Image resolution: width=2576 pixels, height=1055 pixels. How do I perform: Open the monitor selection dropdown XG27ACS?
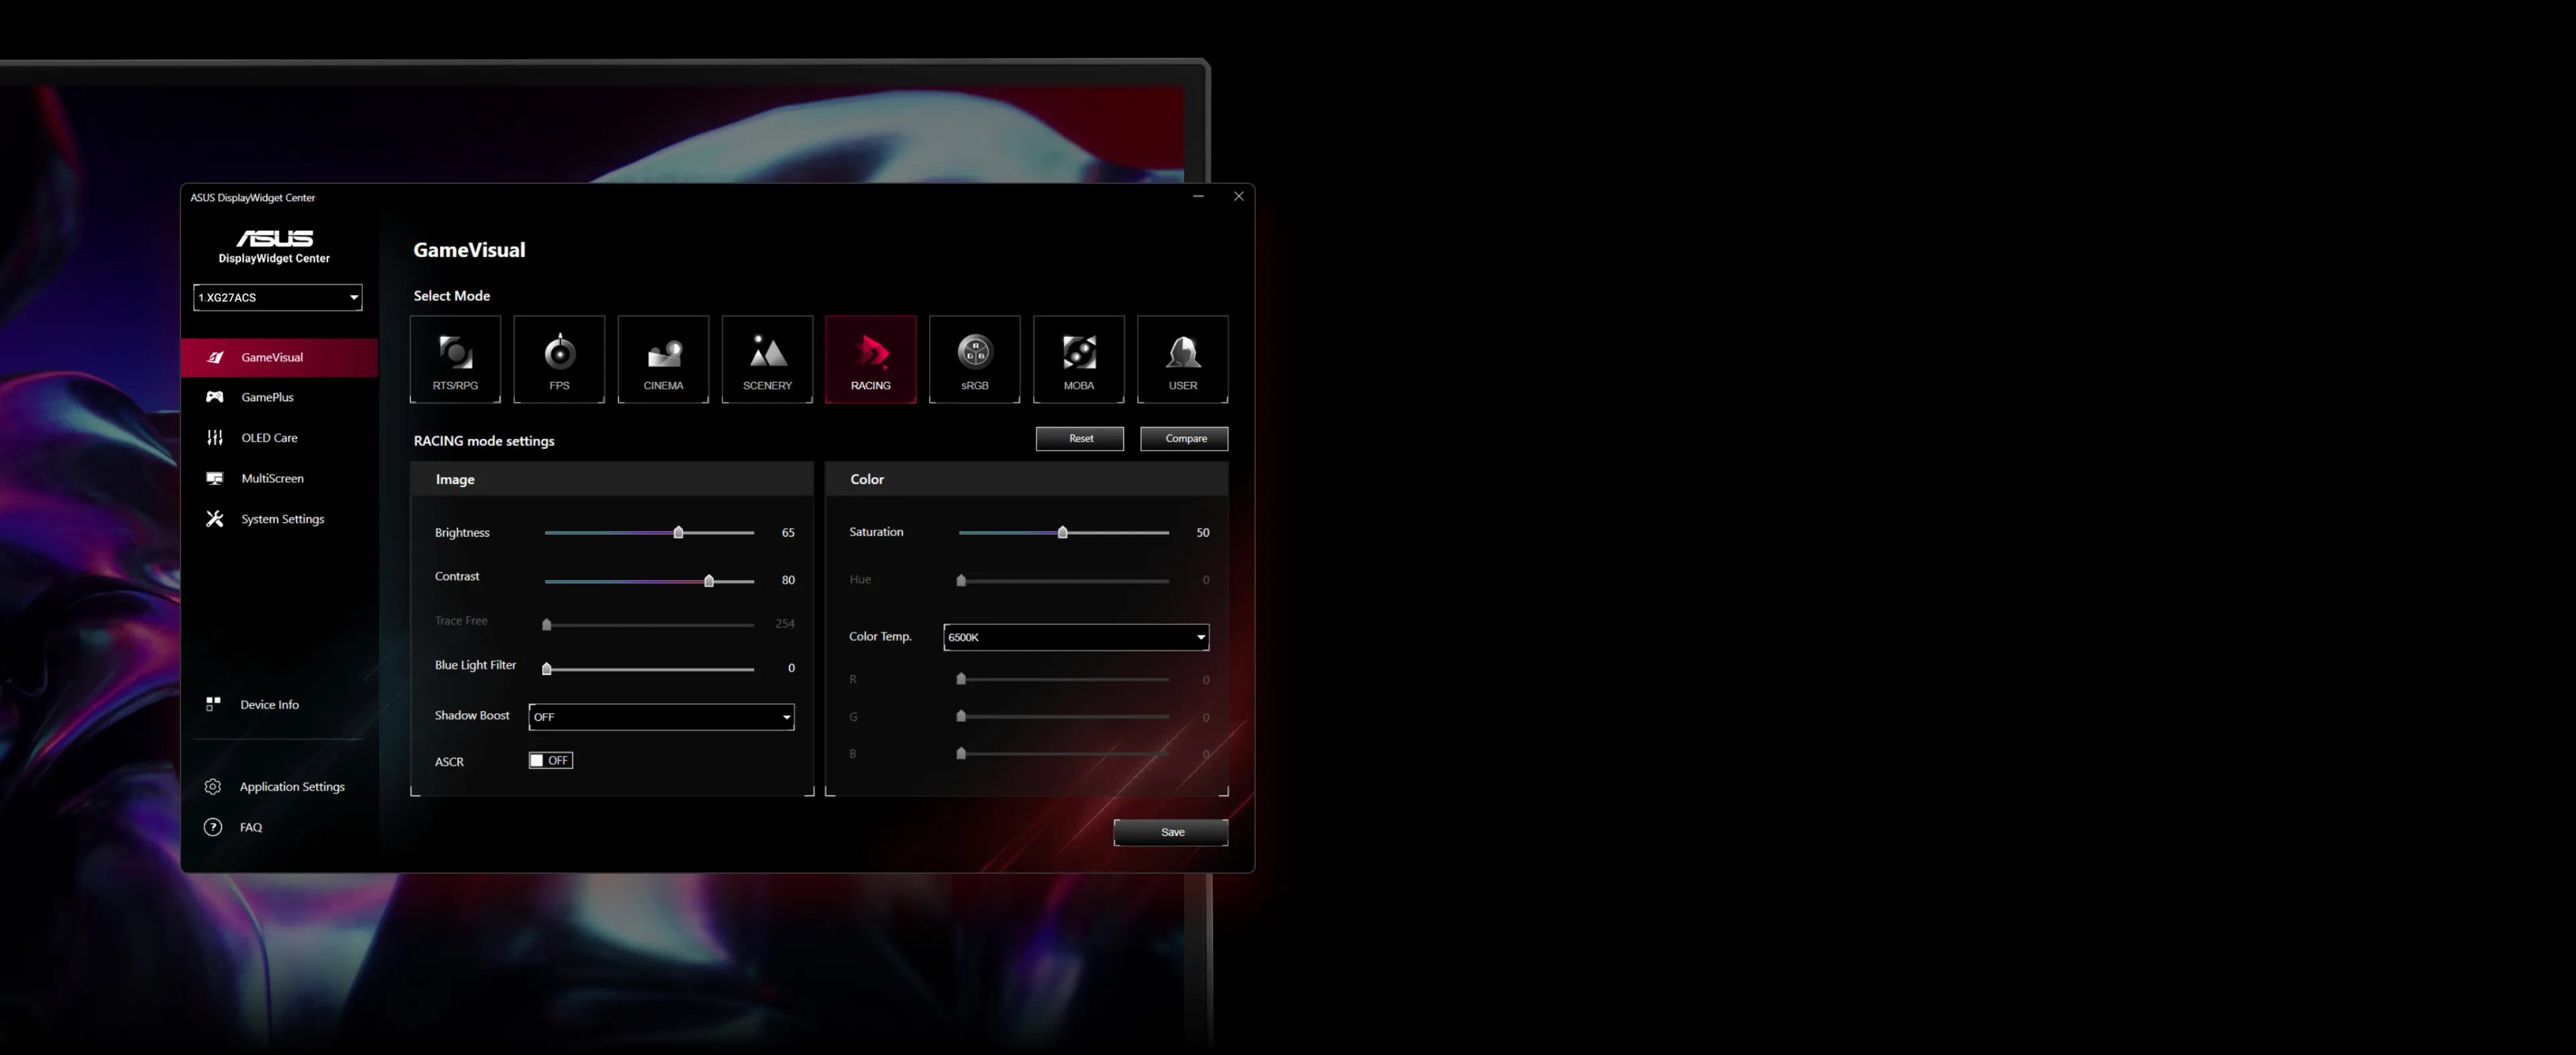[x=277, y=297]
